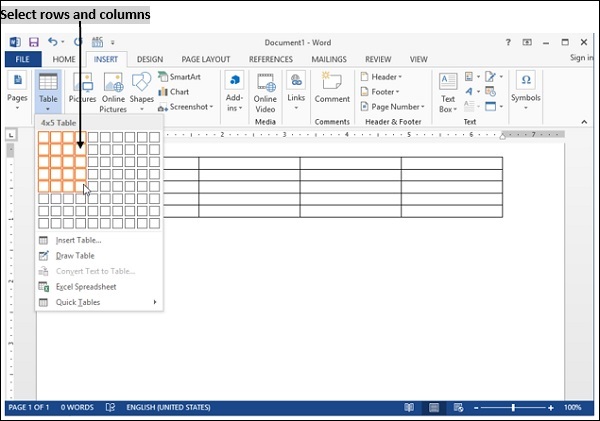Click the zoom slider in status bar
Image resolution: width=600 pixels, height=421 pixels.
pos(513,408)
